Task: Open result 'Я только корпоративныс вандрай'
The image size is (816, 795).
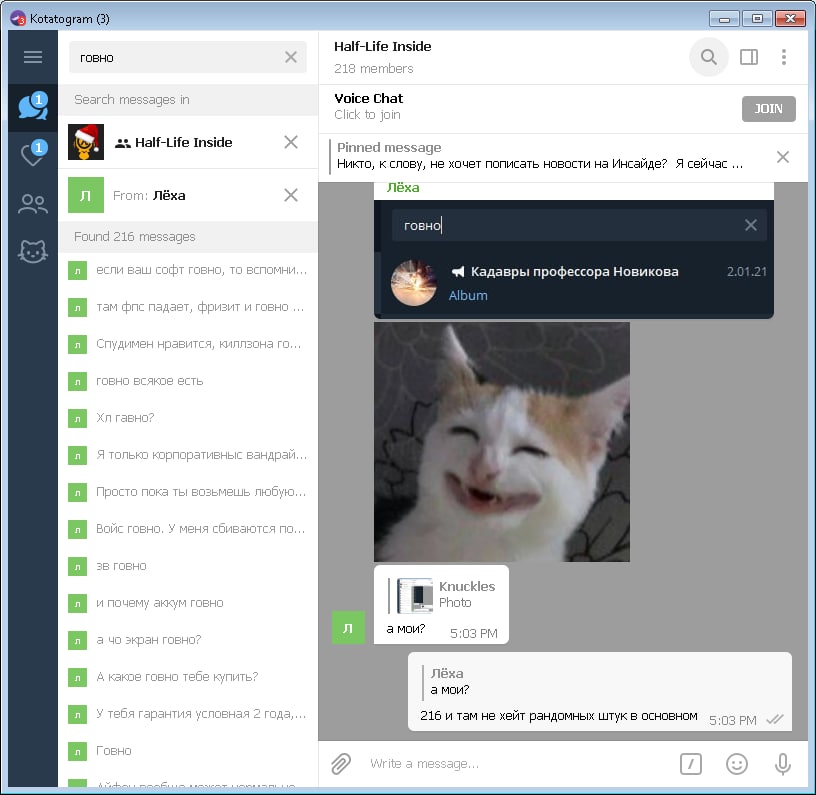Action: (188, 455)
